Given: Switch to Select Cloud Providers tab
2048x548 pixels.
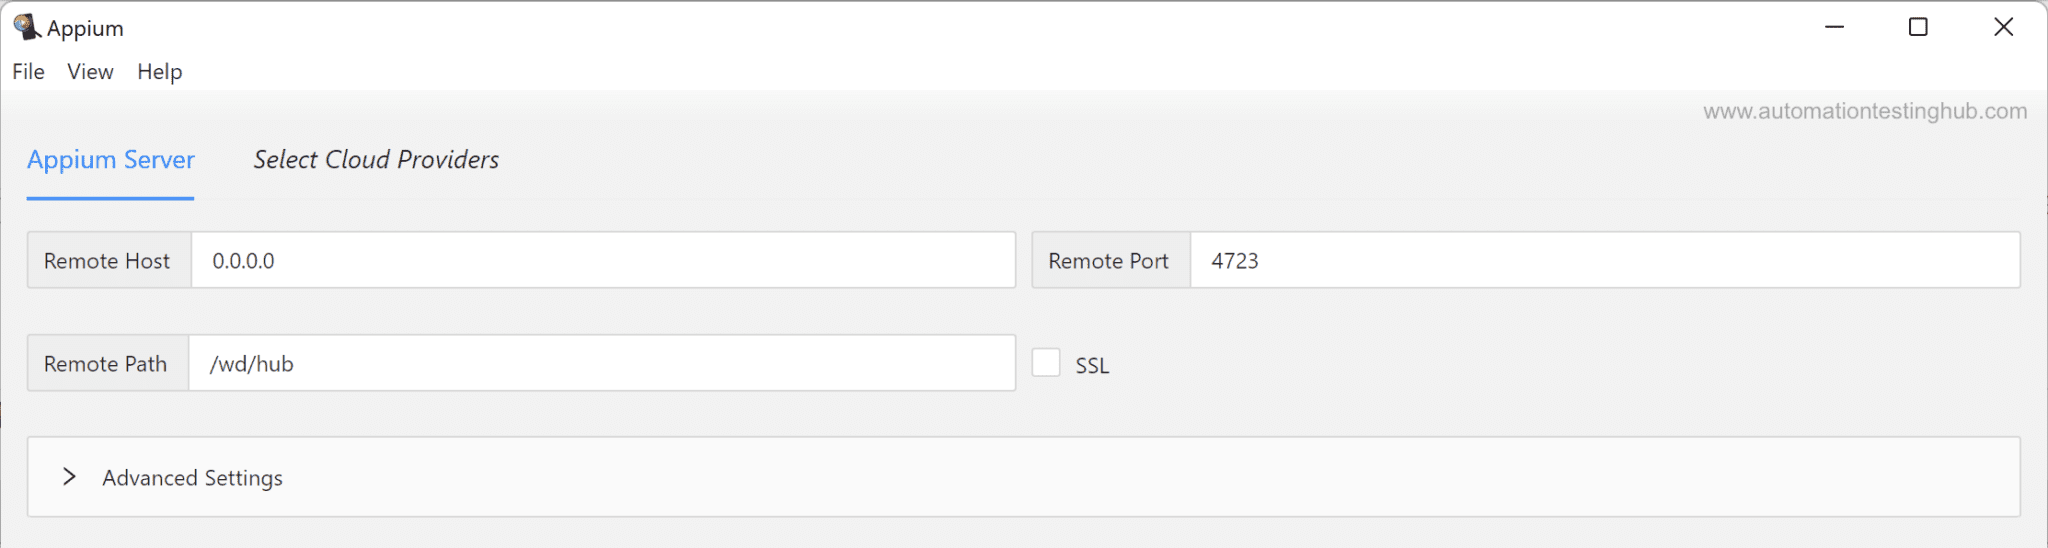Looking at the screenshot, I should [376, 160].
